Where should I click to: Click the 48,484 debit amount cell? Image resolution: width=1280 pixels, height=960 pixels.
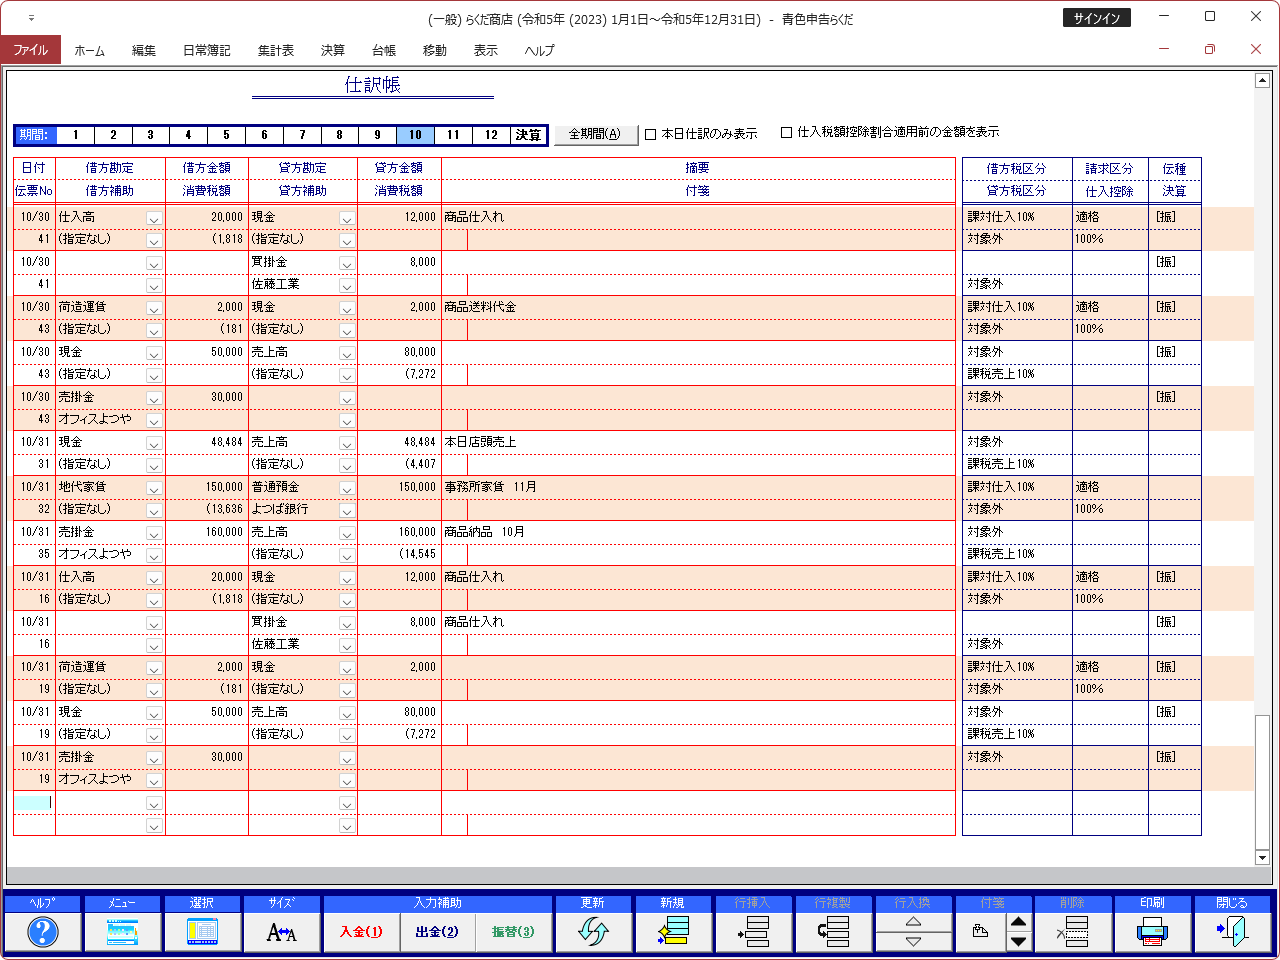(206, 442)
